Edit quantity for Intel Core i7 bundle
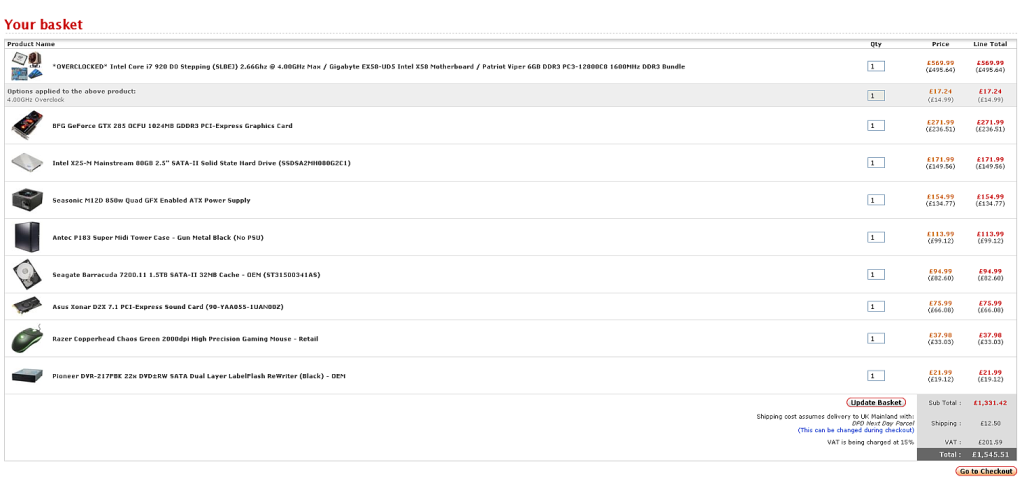The width and height of the screenshot is (1022, 481). (x=875, y=66)
